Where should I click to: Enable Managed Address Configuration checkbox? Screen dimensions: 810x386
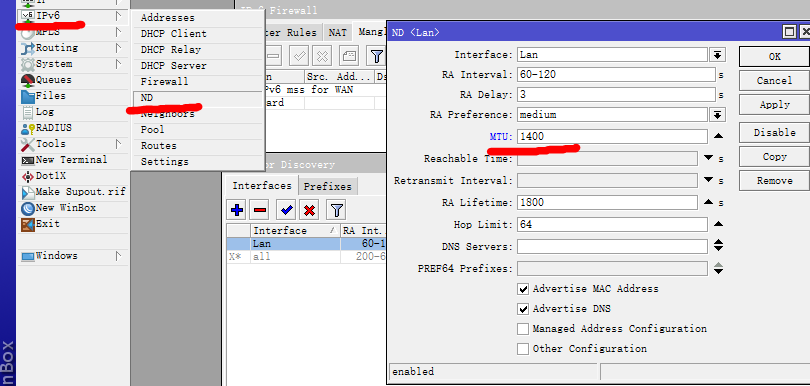pos(523,329)
